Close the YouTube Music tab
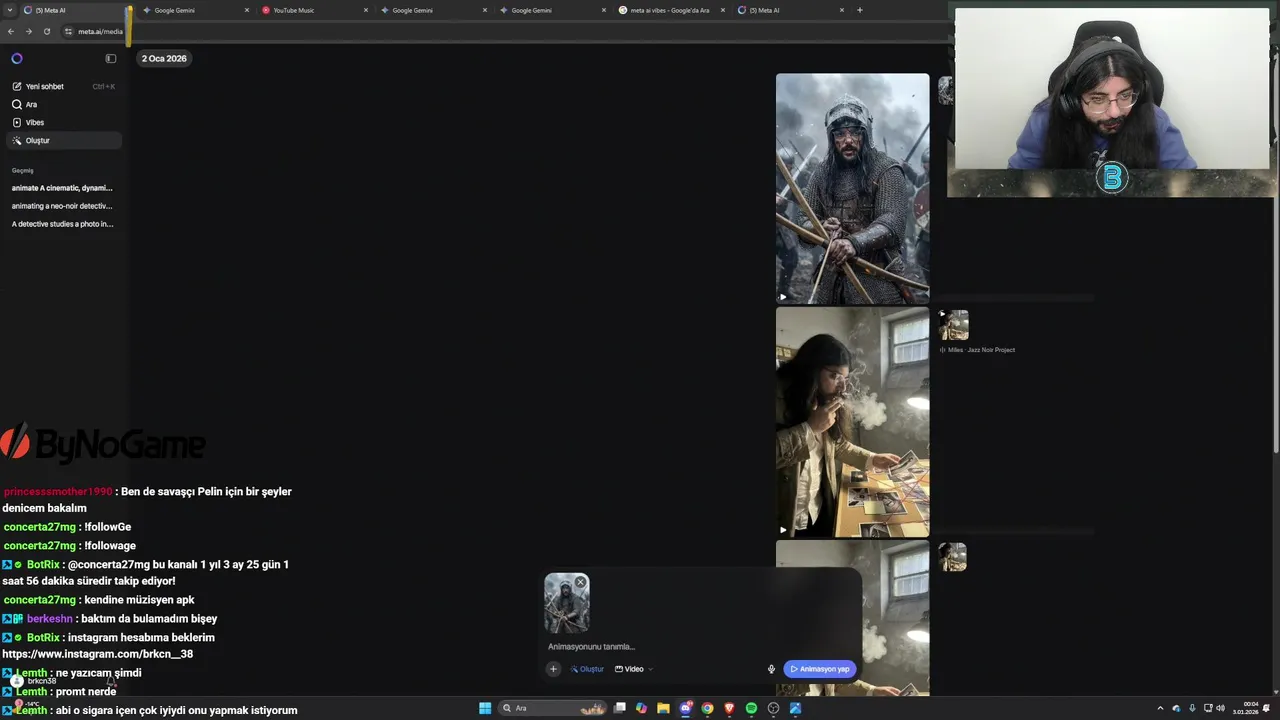Image resolution: width=1280 pixels, height=720 pixels. pyautogui.click(x=366, y=10)
